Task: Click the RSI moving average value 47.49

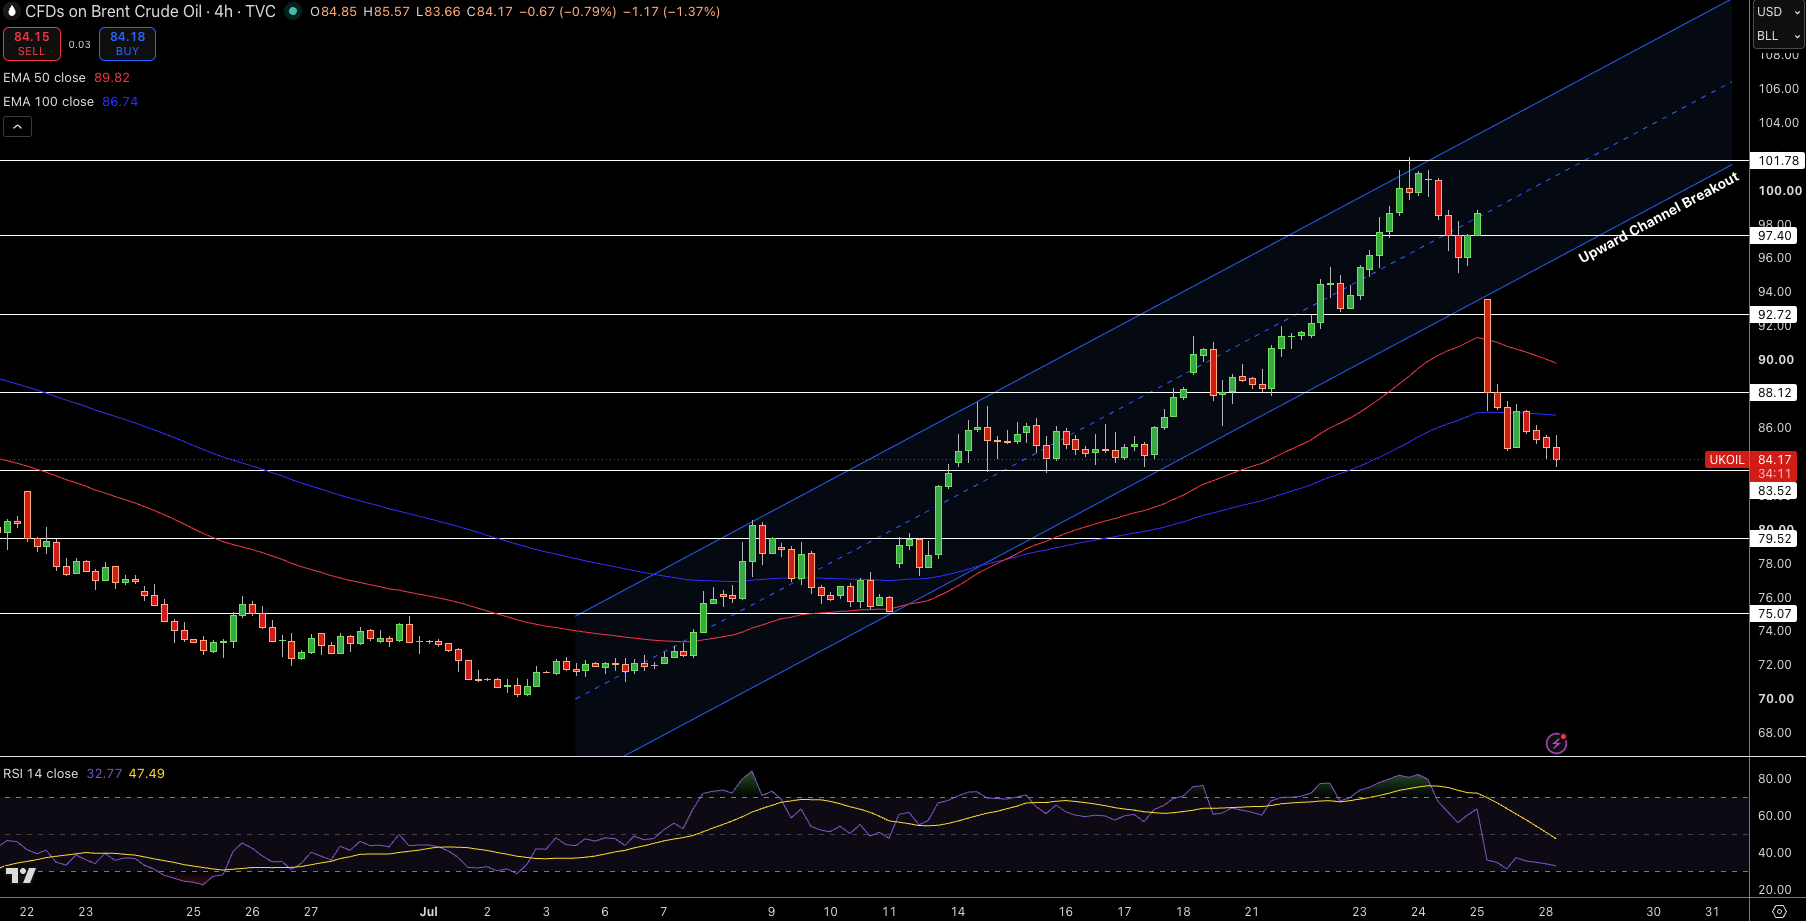Action: tap(146, 774)
